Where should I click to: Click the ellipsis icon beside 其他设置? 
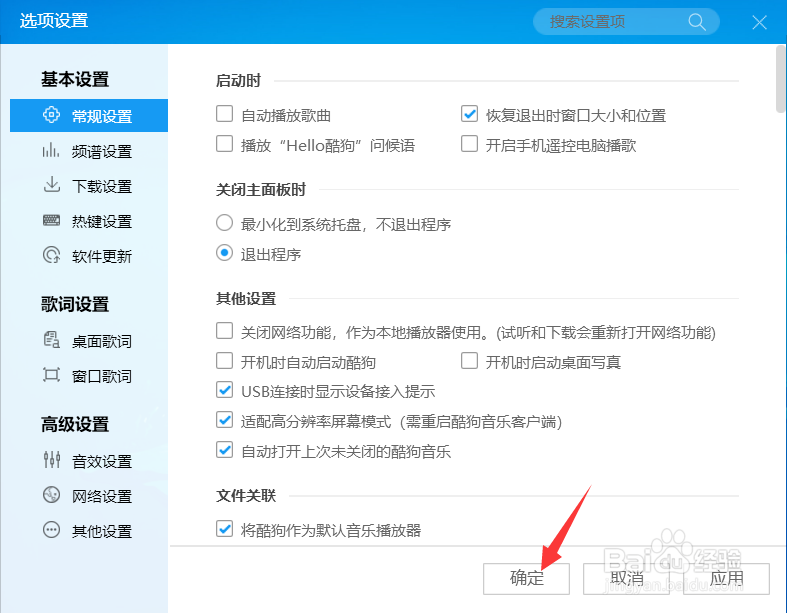[51, 530]
